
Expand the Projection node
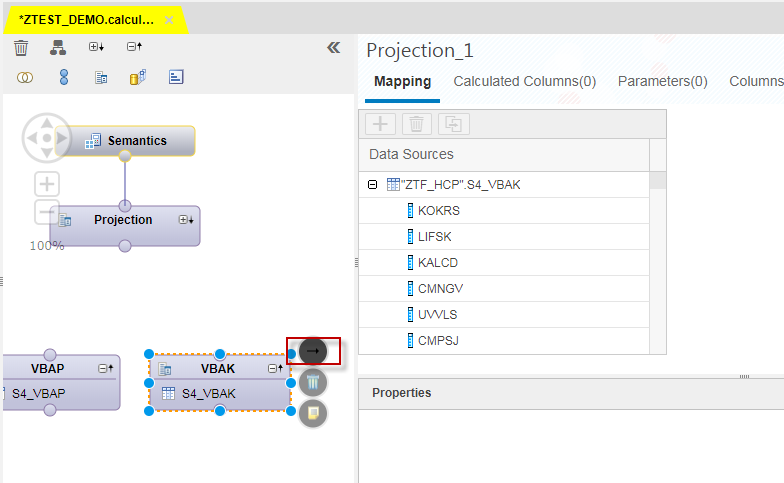click(x=186, y=220)
